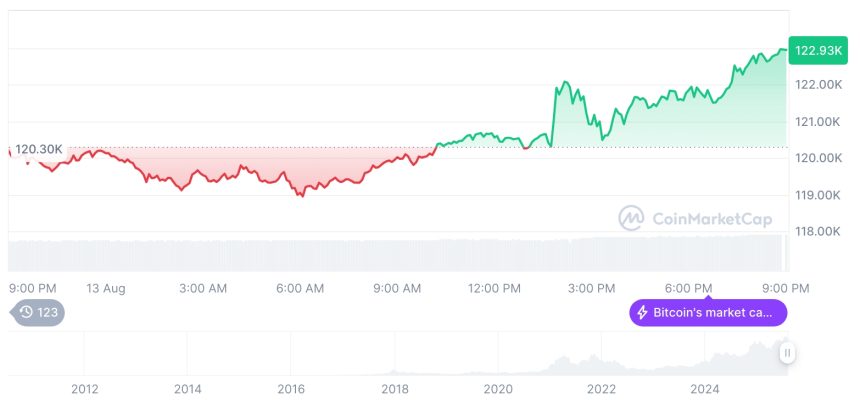Viewport: 860px width, 401px height.
Task: Click the 13 Aug date axis label
Action: point(105,288)
